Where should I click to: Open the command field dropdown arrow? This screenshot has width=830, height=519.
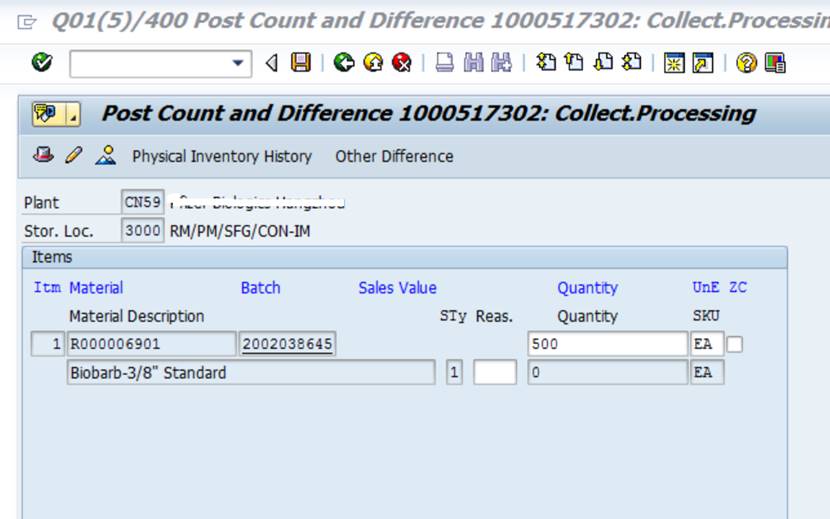point(238,63)
